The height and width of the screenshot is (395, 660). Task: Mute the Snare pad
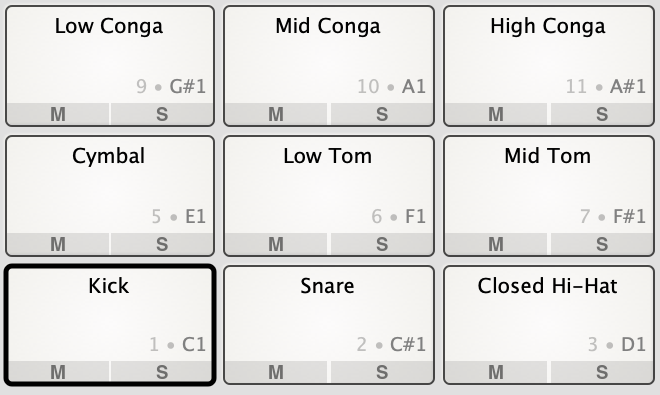276,372
